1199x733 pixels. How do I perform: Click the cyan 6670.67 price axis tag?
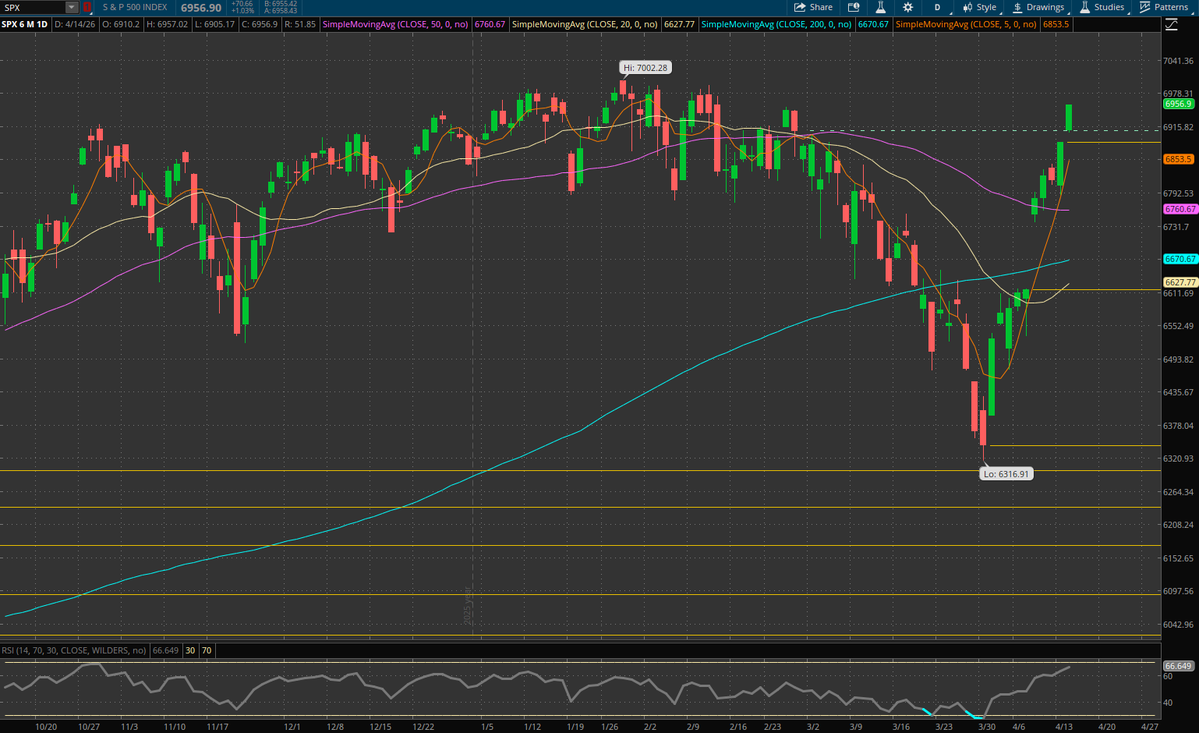click(x=1180, y=259)
